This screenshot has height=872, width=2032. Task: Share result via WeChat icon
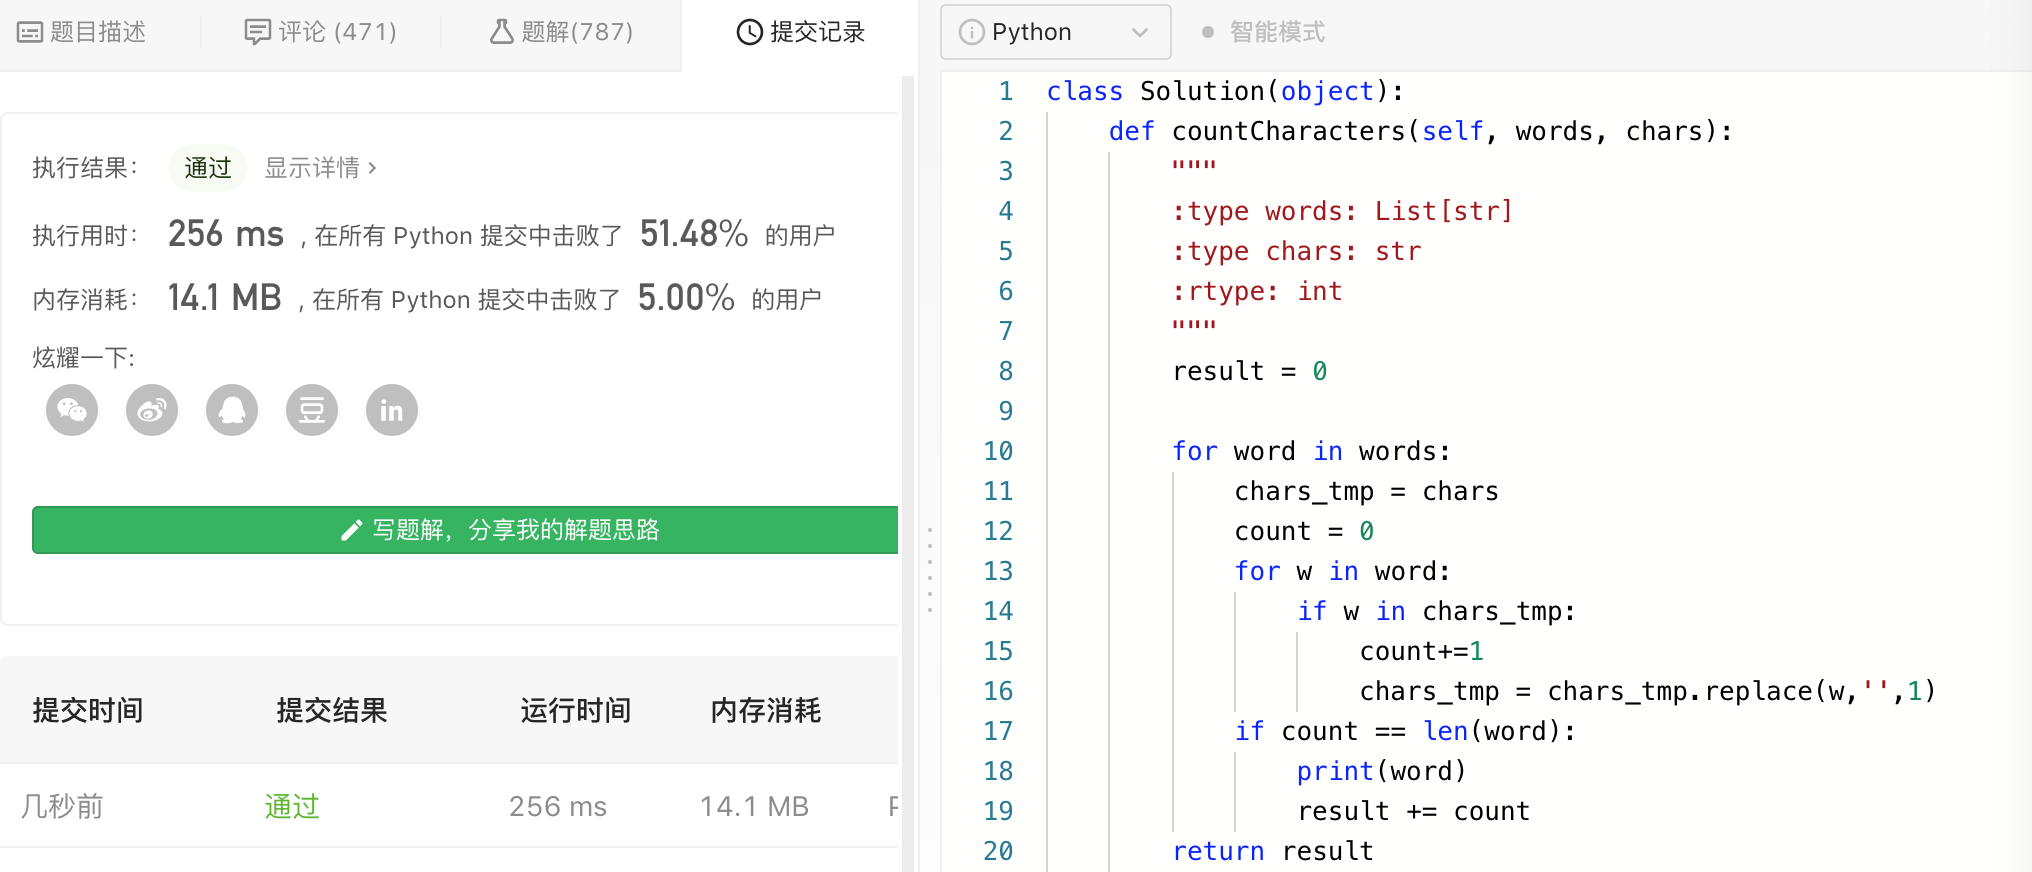coord(72,410)
